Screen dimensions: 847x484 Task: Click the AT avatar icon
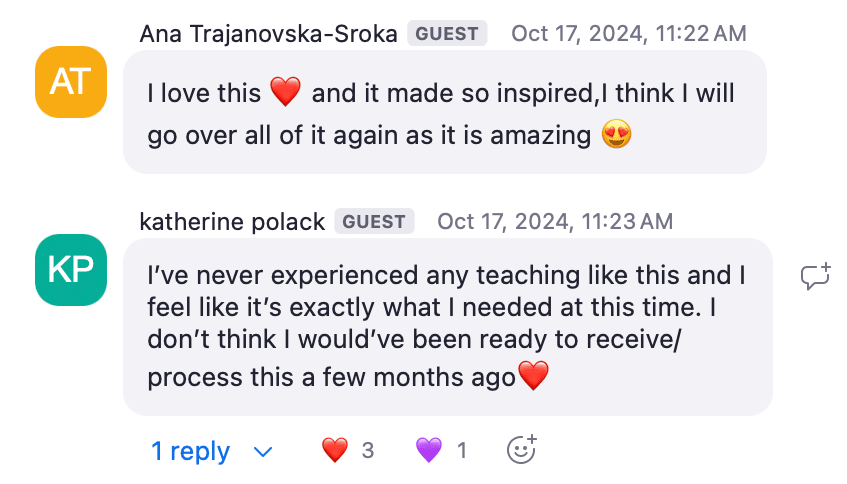(x=70, y=82)
